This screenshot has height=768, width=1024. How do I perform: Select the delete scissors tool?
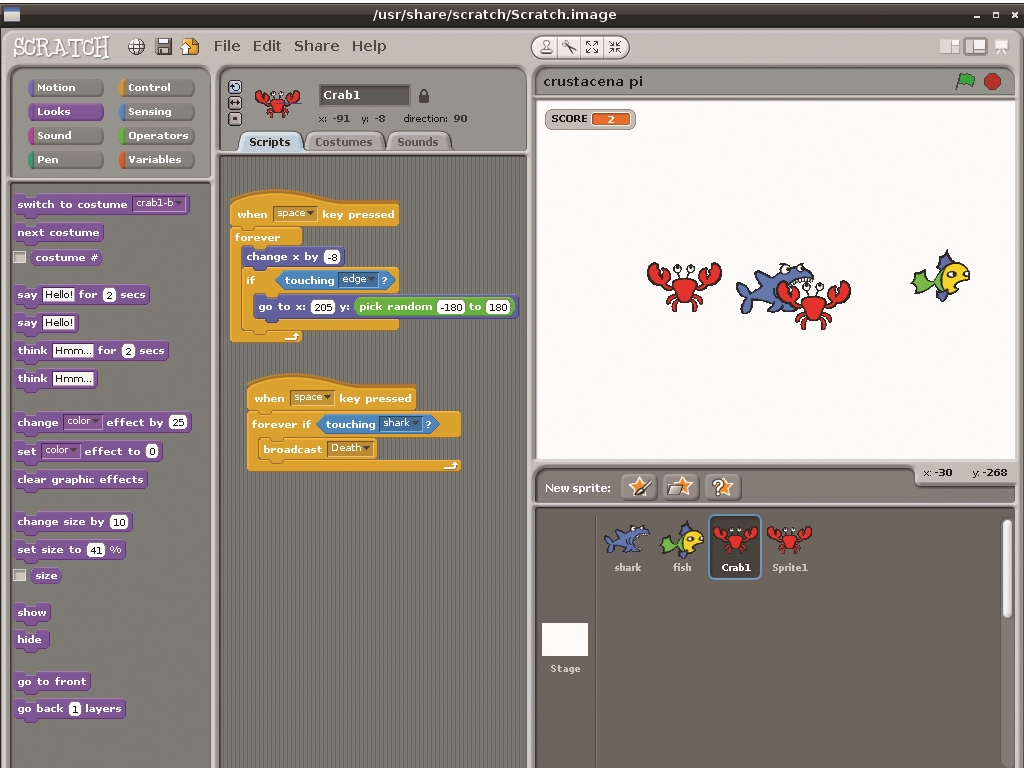569,47
